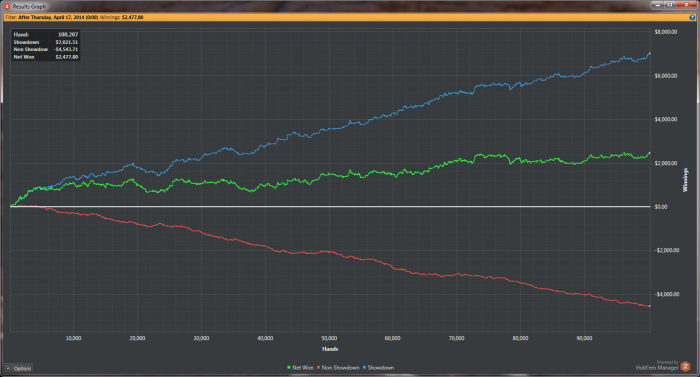Click the orange filter bar text
Image resolution: width=700 pixels, height=377 pixels.
(x=74, y=17)
